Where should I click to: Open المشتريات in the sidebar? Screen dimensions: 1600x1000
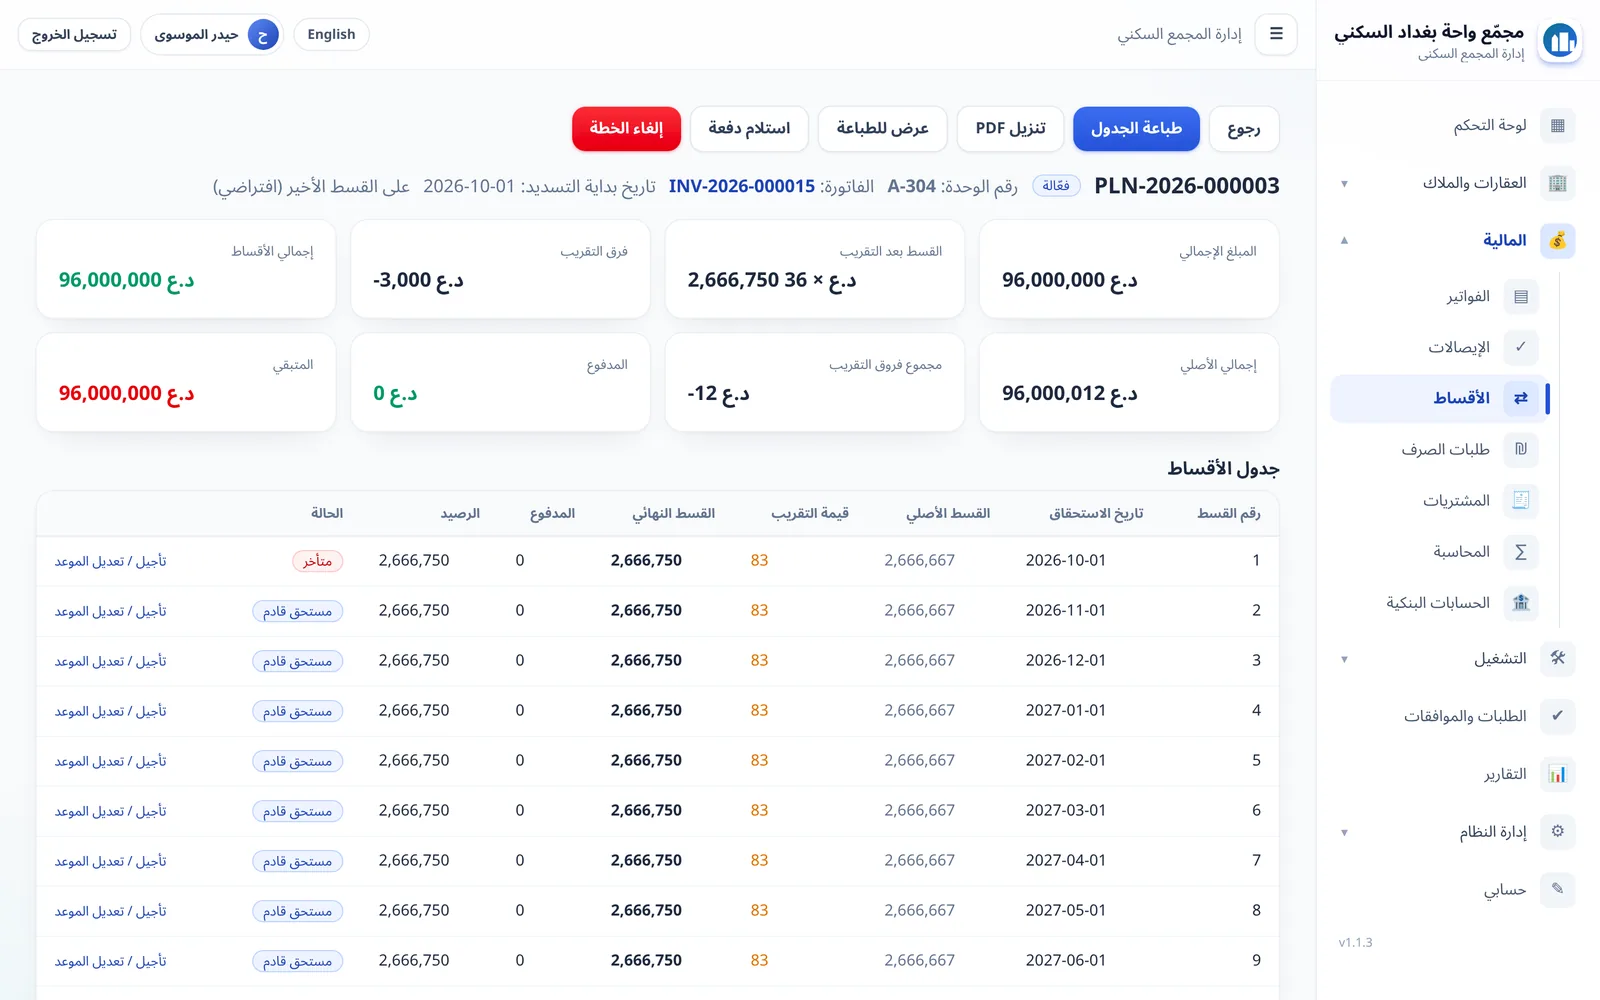click(1440, 501)
